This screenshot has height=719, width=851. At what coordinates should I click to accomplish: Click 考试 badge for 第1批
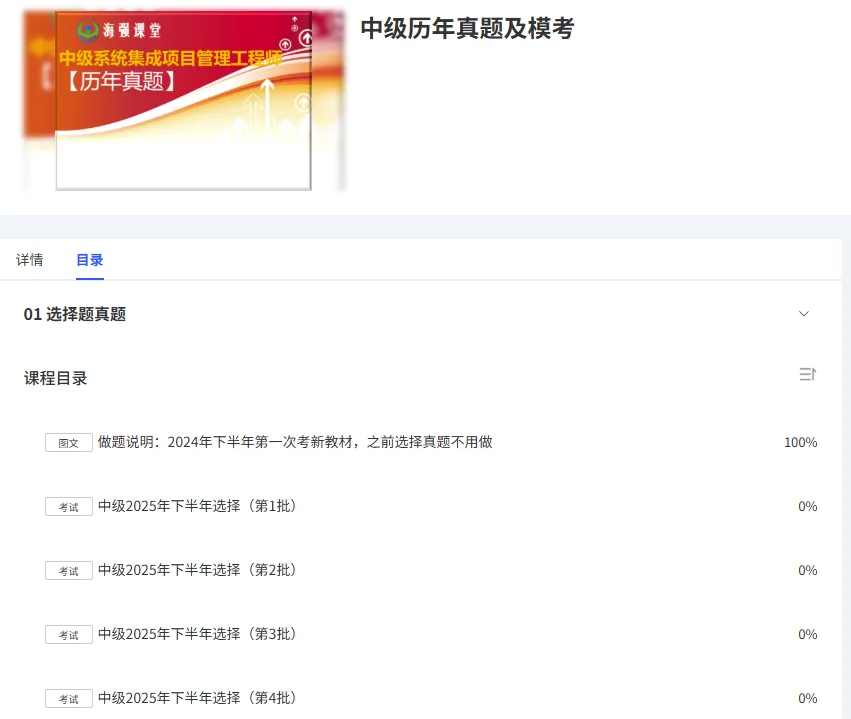pyautogui.click(x=68, y=507)
